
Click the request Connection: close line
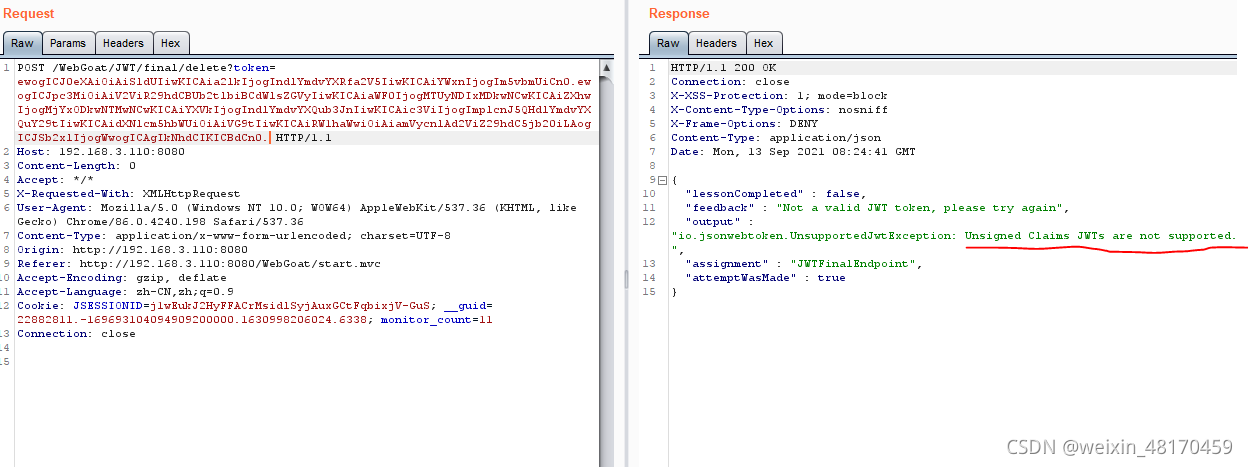[x=76, y=334]
